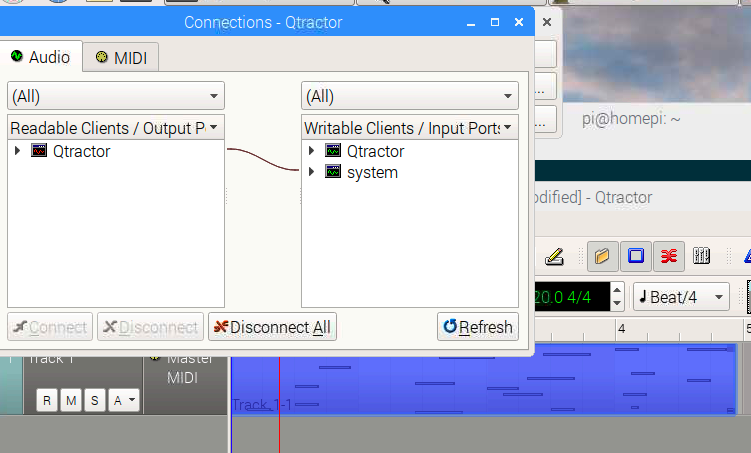
Task: Toggle the red Connections icon in toolbar
Action: 669,256
